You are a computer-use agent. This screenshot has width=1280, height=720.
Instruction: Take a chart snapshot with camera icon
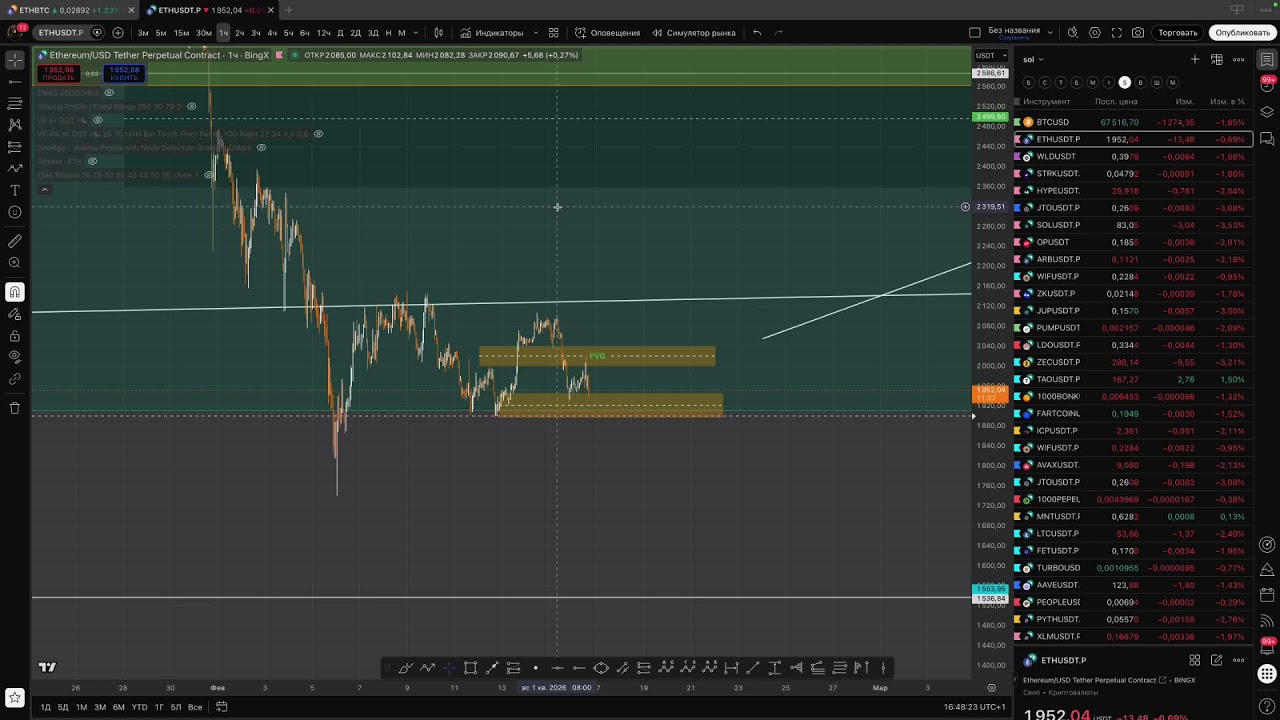[x=1138, y=33]
